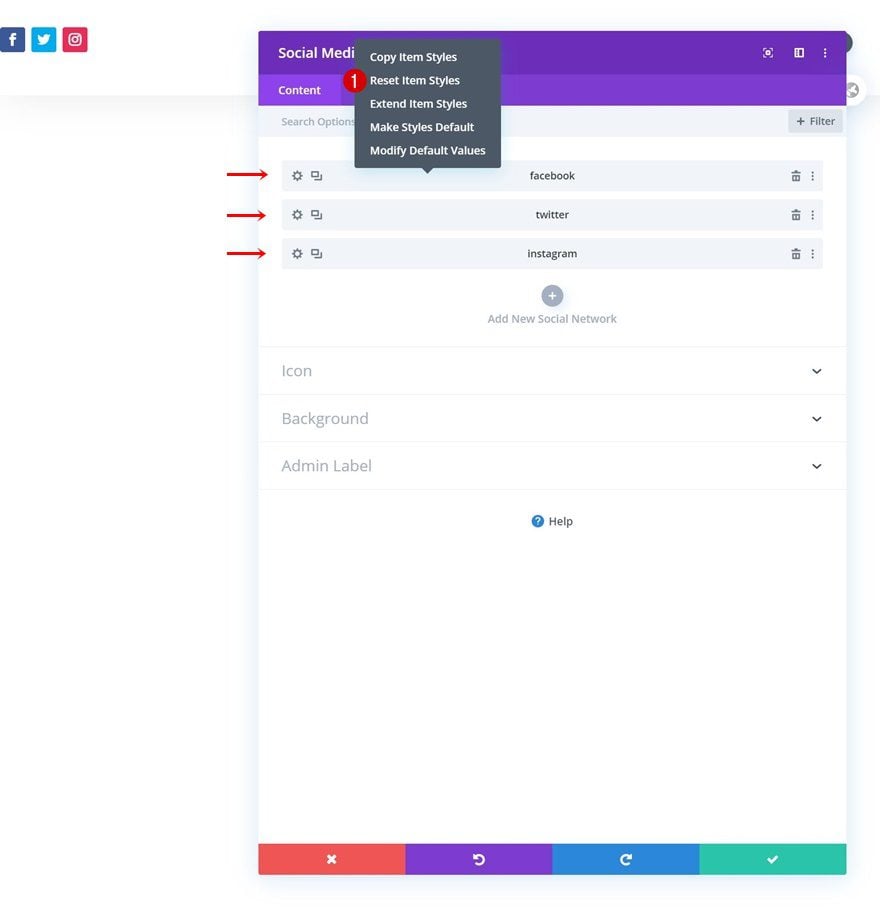Expand the Background settings section
The image size is (880, 912).
[551, 419]
